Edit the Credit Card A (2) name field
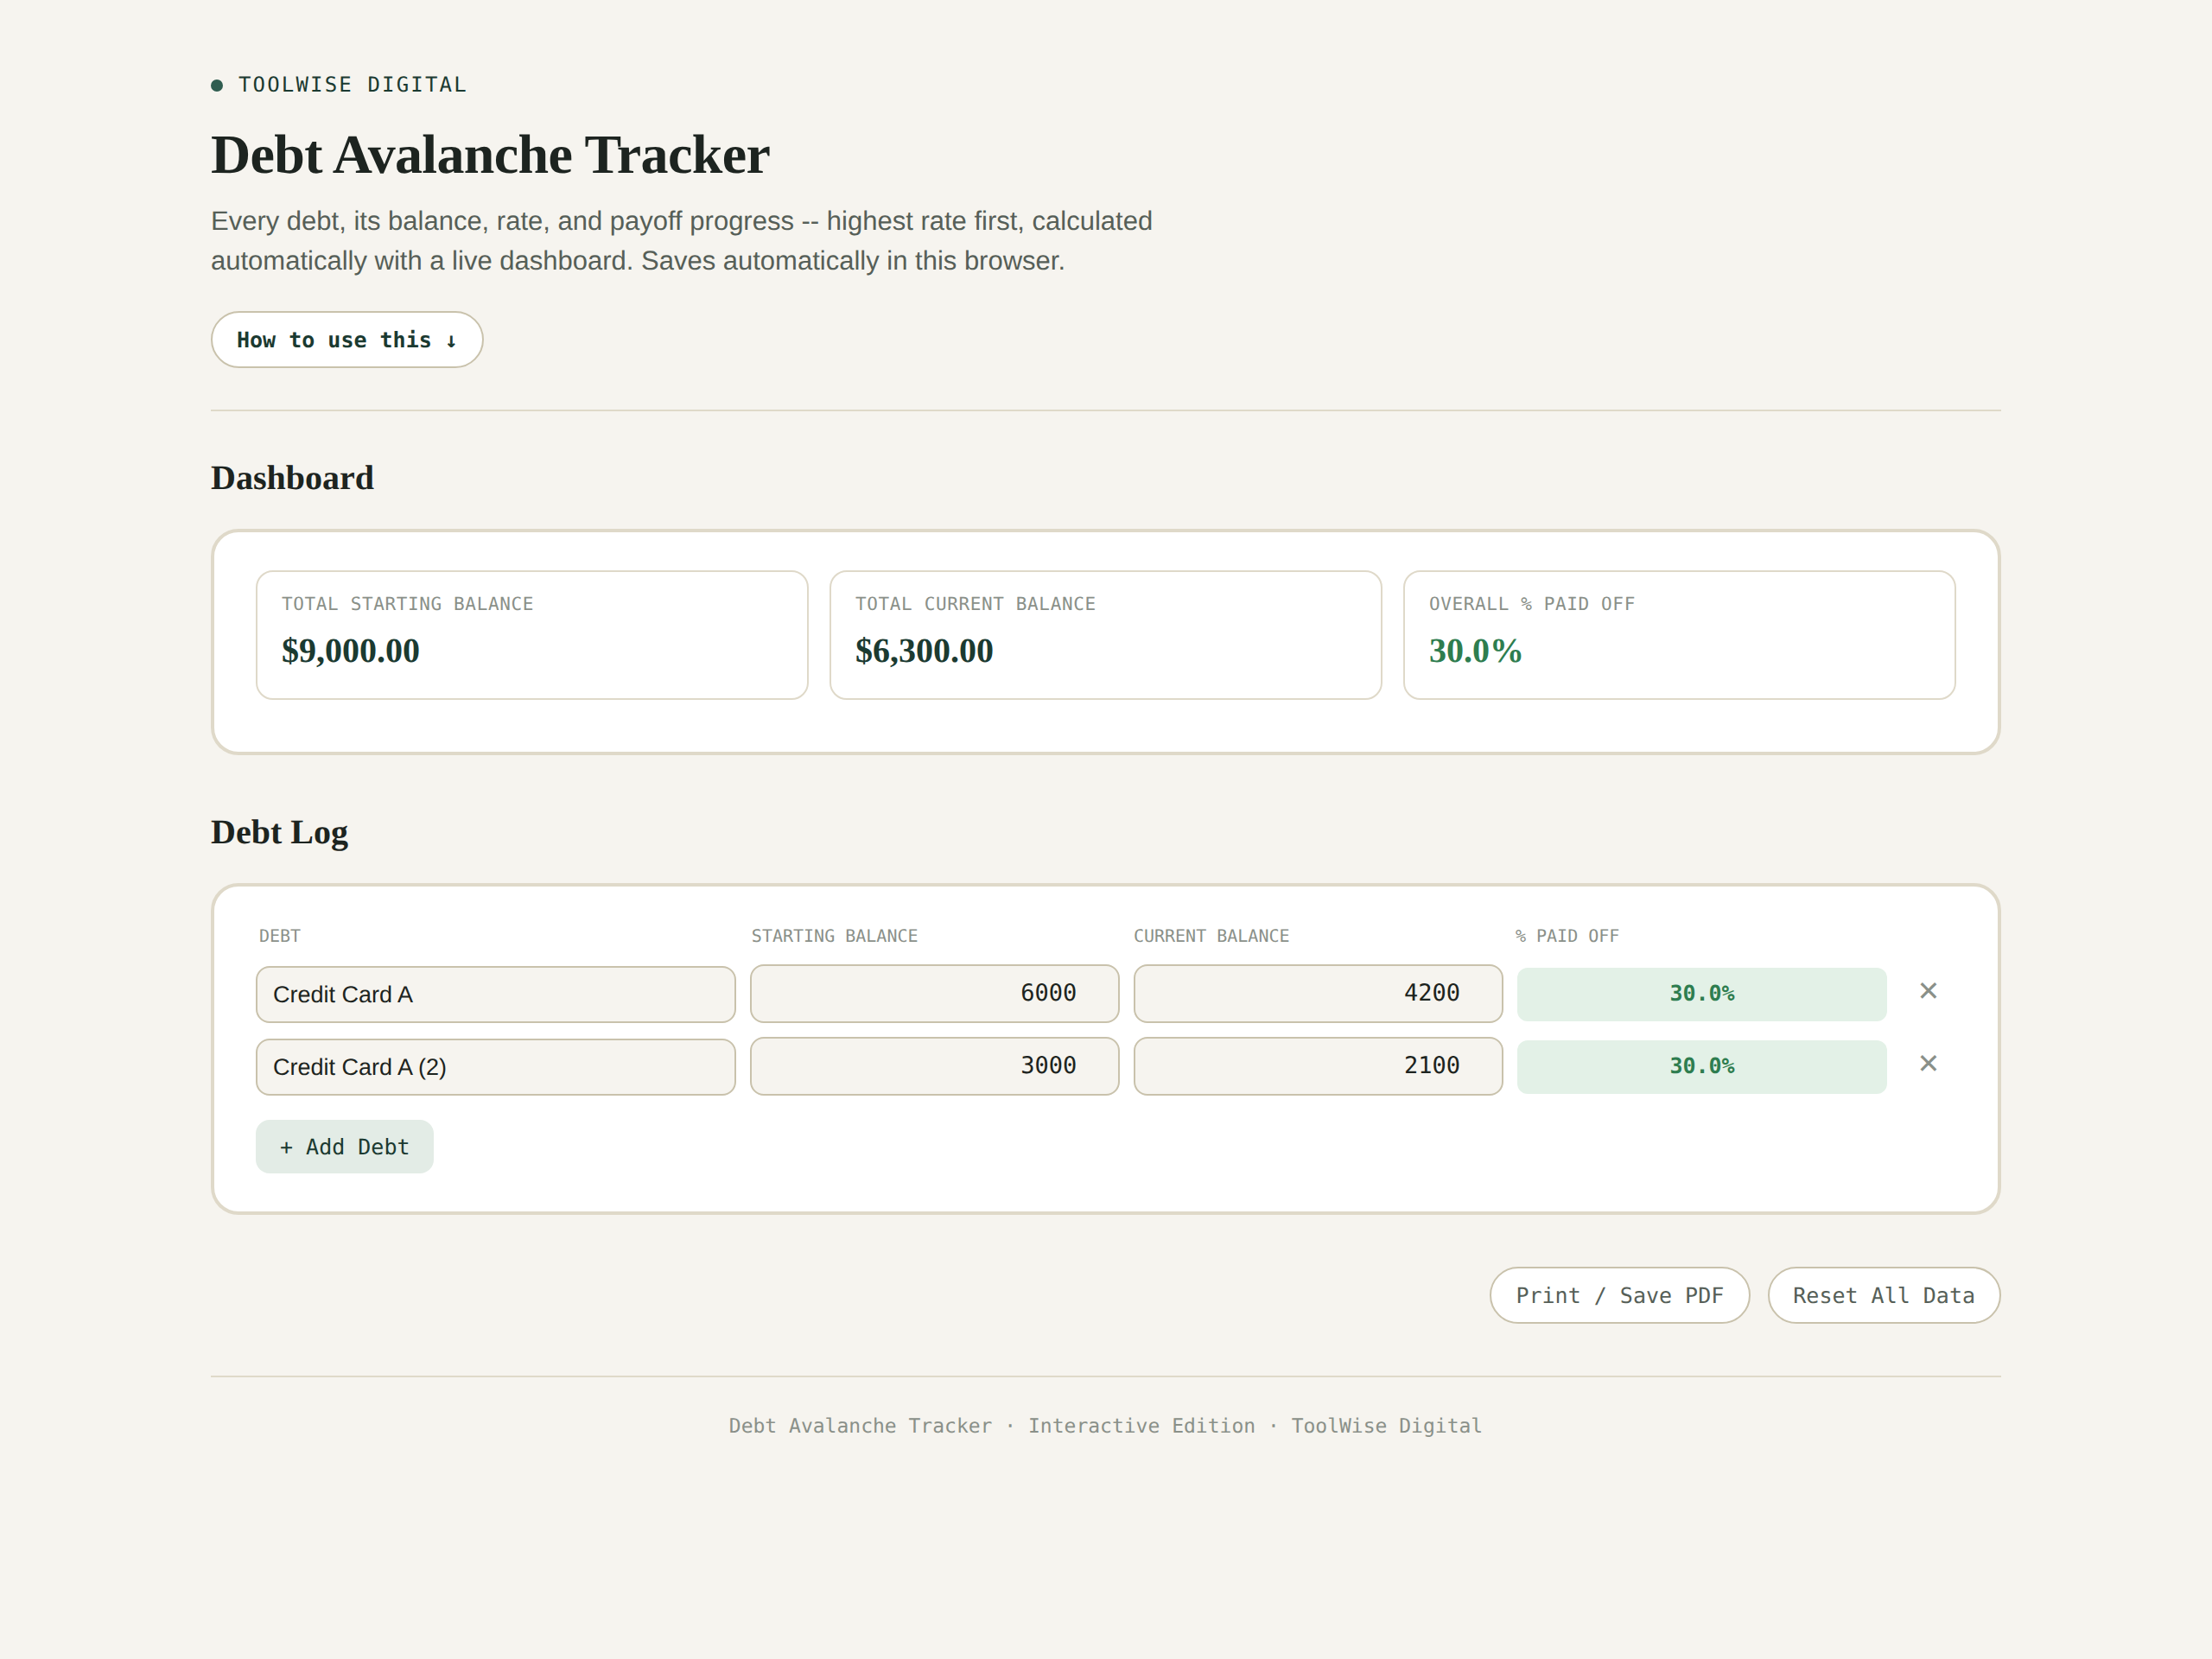The width and height of the screenshot is (2212, 1659). click(495, 1067)
